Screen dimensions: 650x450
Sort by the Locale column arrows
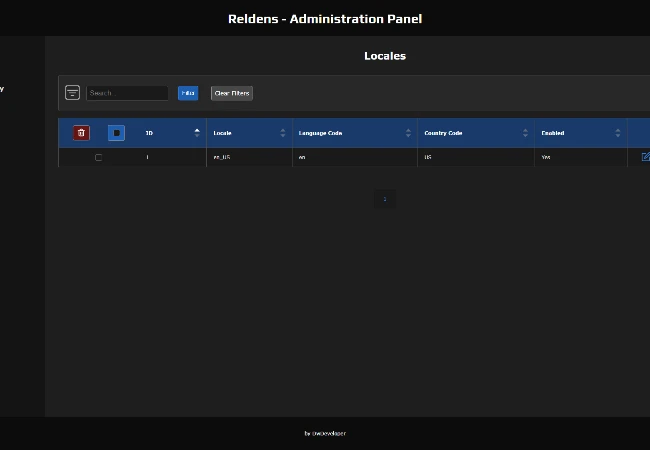point(283,133)
